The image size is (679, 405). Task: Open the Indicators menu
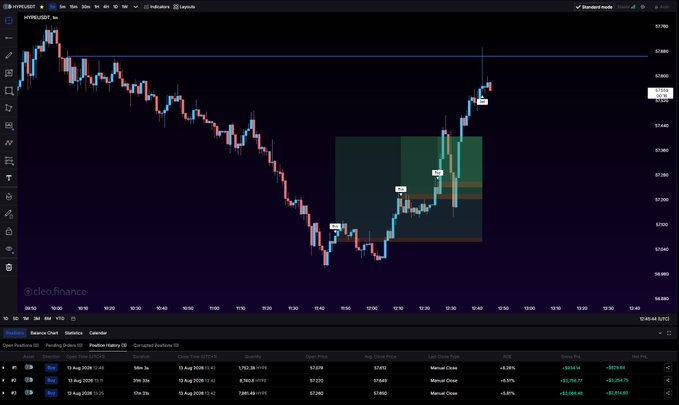(157, 7)
